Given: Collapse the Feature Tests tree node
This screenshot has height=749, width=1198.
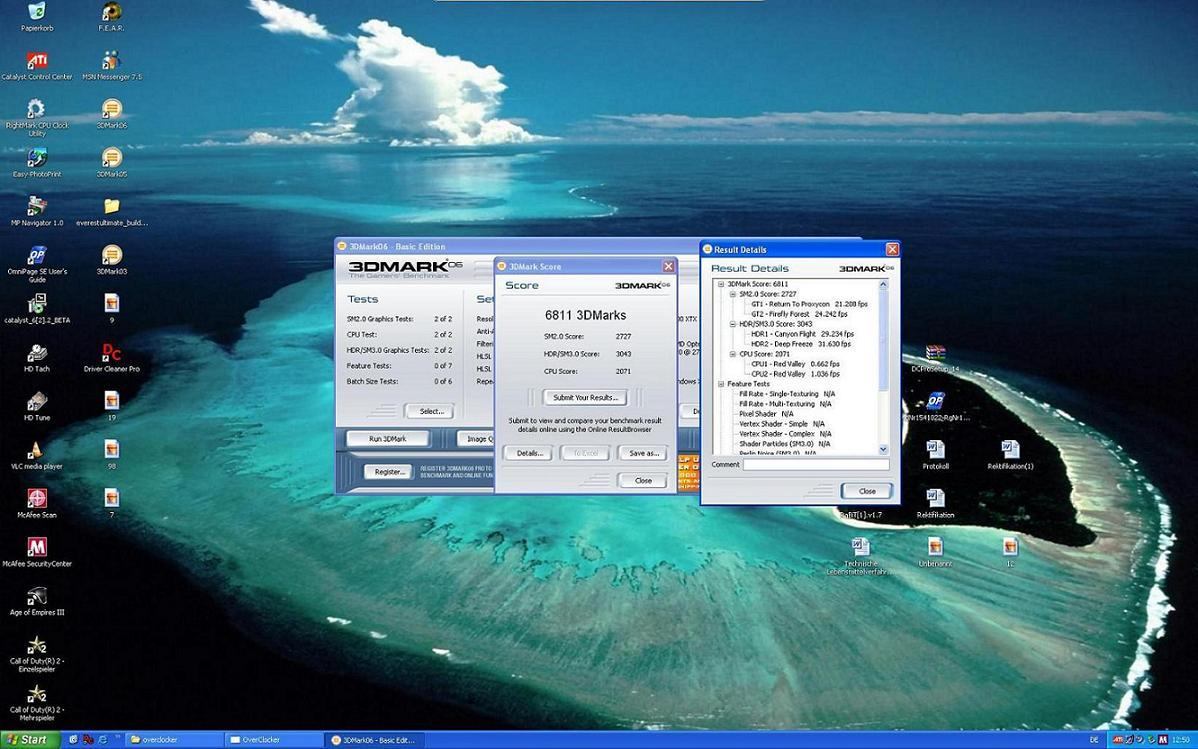Looking at the screenshot, I should 720,384.
